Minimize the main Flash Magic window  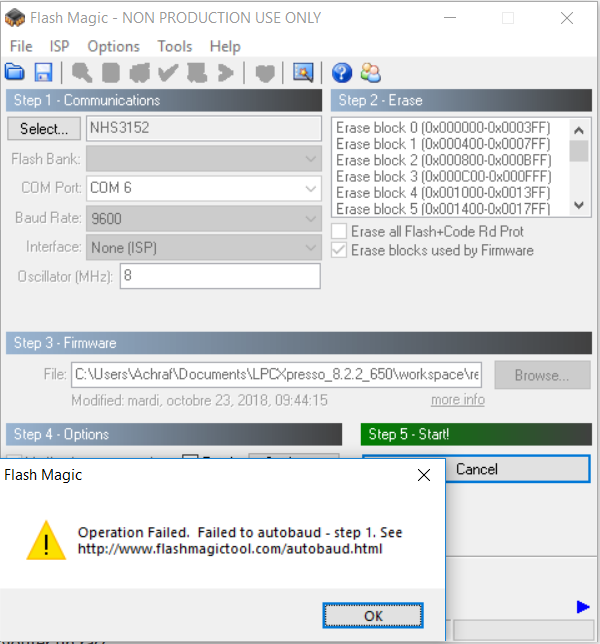tap(450, 18)
